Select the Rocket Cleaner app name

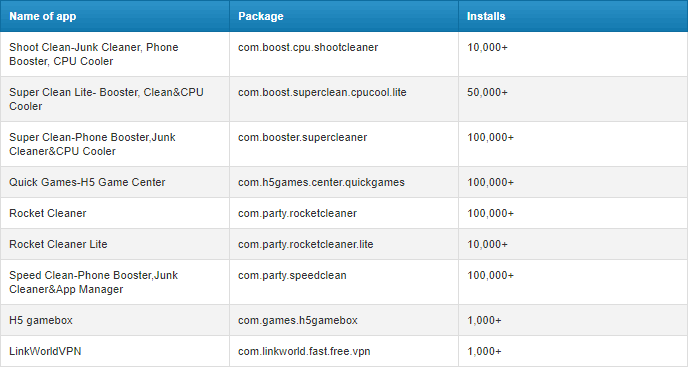[x=48, y=213]
